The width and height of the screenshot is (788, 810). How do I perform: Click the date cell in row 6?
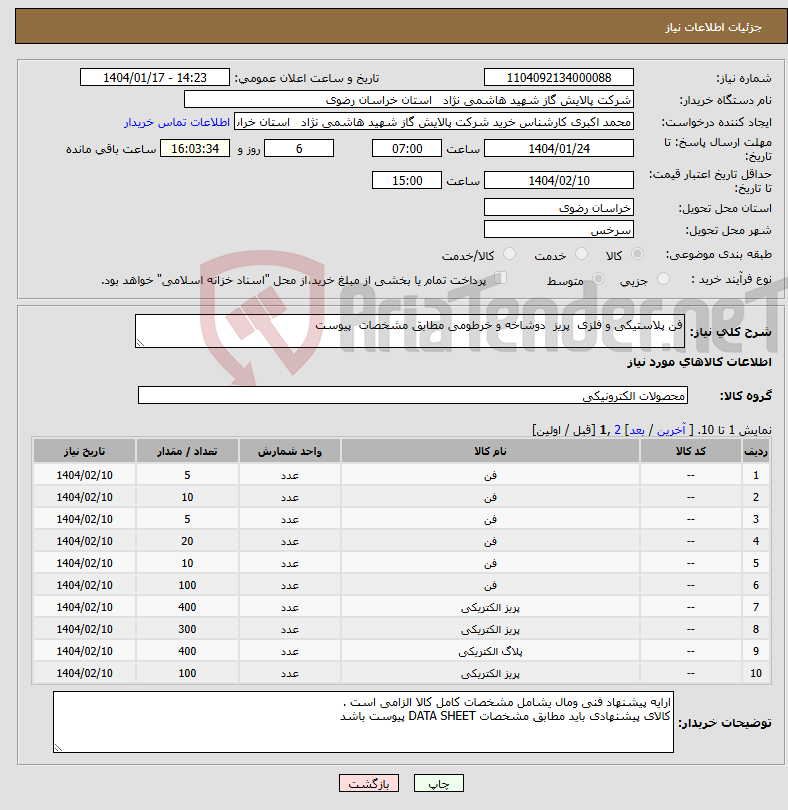[84, 585]
